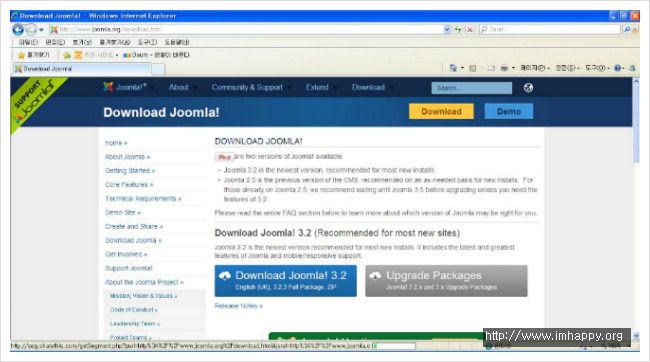The image size is (650, 362).
Task: Click the blue Help icon in command bar
Action: point(618,68)
